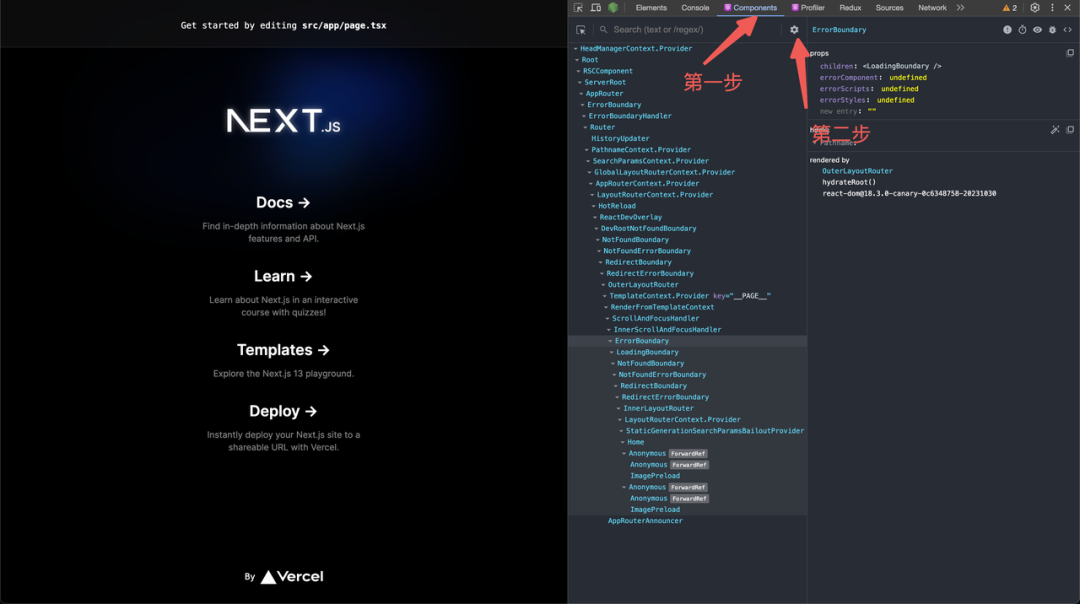The image size is (1080, 604).
Task: Collapse the Home component arrow
Action: [623, 442]
